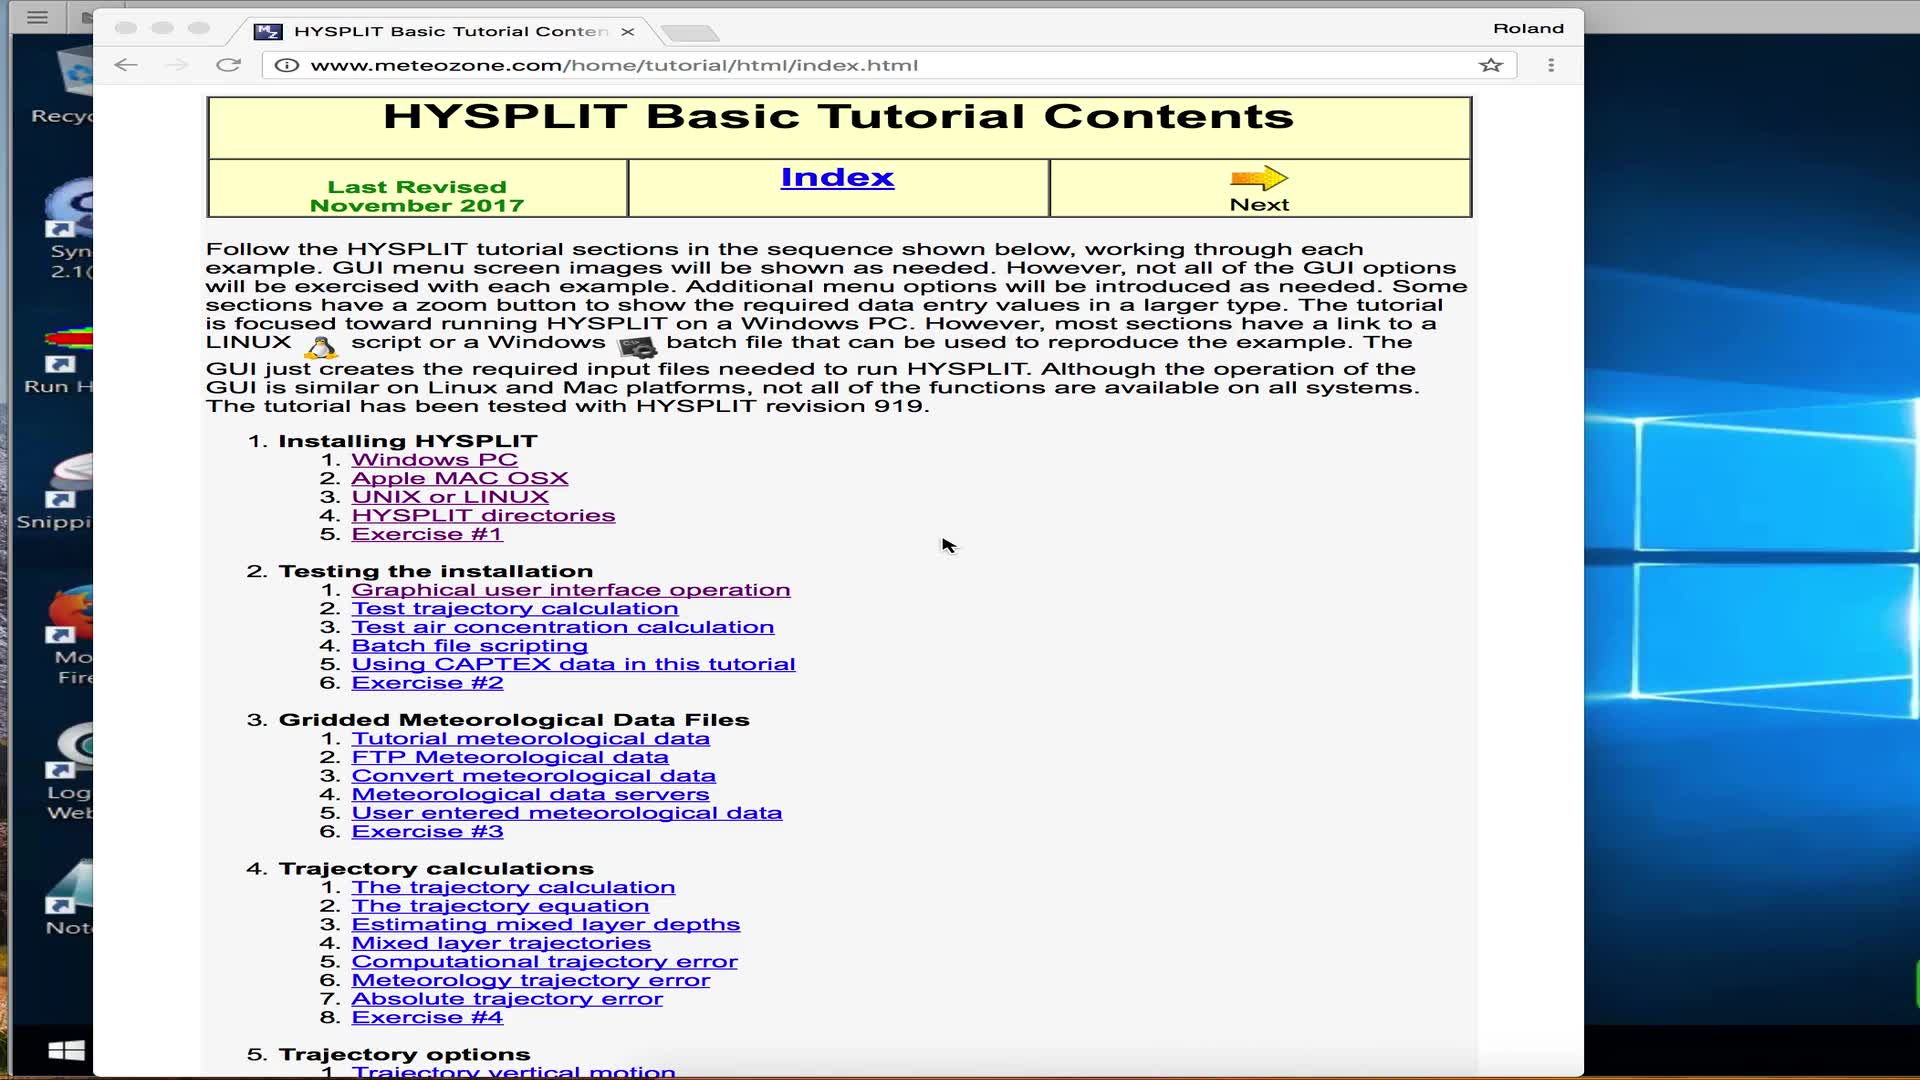View site information icon in address bar
Screen dimensions: 1920x1080
(x=286, y=65)
